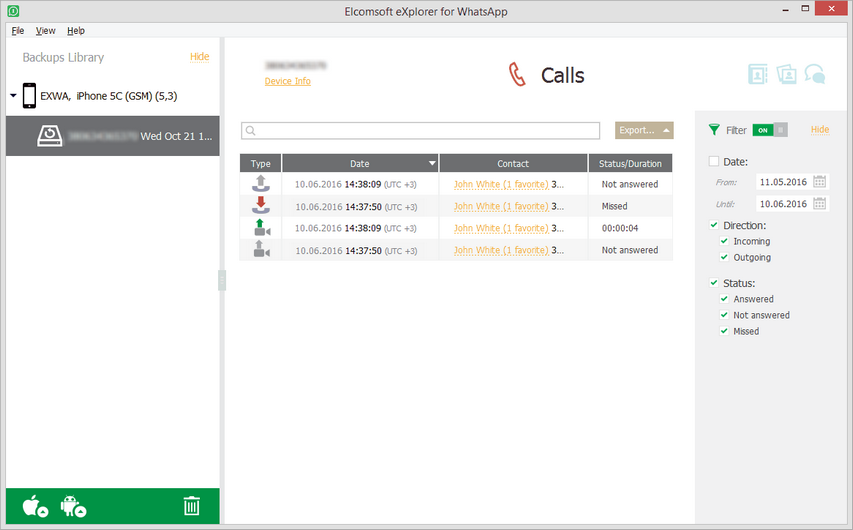
Task: Click outgoing video call icon with 00:00:04
Action: tap(262, 227)
